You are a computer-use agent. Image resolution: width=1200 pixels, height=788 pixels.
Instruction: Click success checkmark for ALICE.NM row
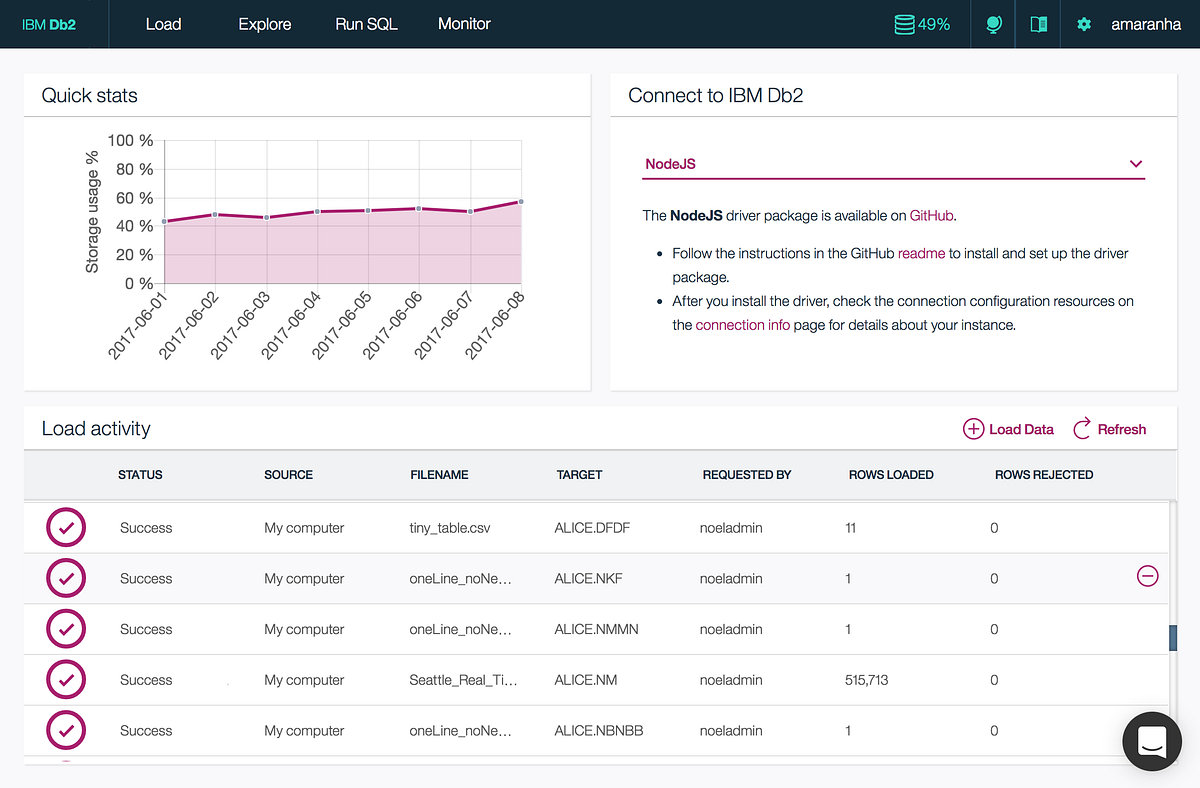(x=66, y=680)
